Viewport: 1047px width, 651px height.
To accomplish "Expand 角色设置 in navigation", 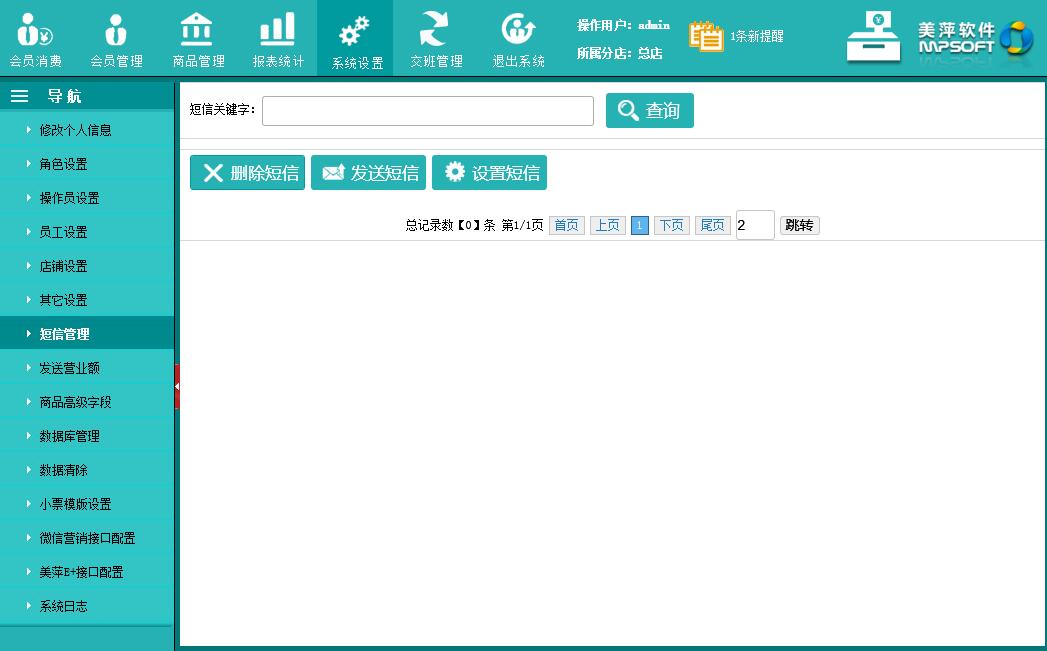I will (x=63, y=164).
